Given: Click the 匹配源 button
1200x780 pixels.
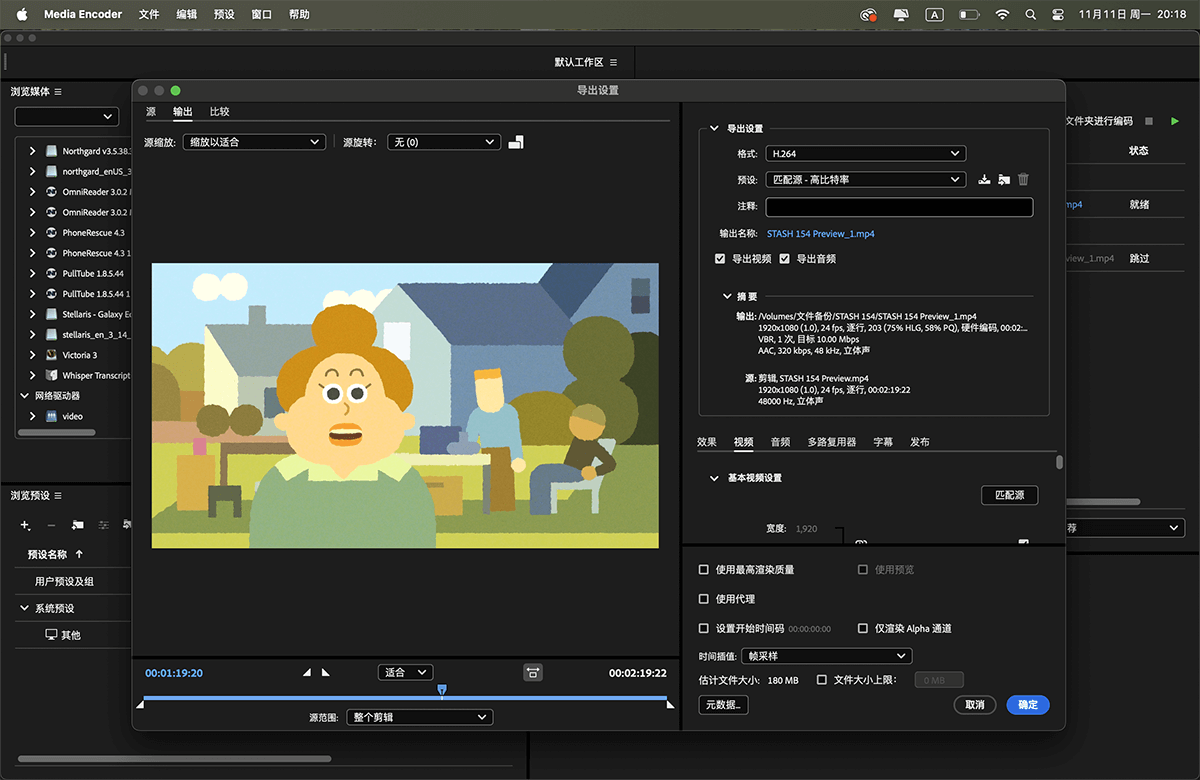Looking at the screenshot, I should [x=1009, y=496].
